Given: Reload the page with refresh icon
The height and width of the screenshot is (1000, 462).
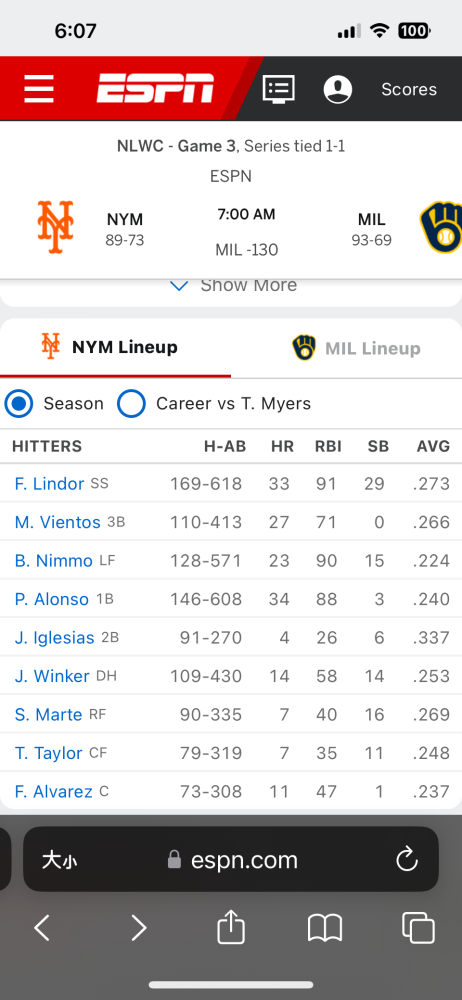Looking at the screenshot, I should tap(406, 860).
